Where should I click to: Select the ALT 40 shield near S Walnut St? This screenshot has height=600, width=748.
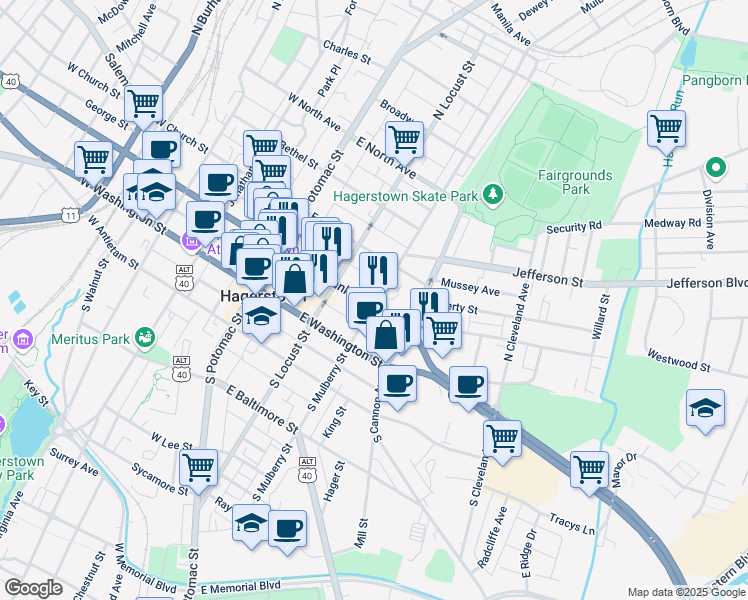click(184, 278)
